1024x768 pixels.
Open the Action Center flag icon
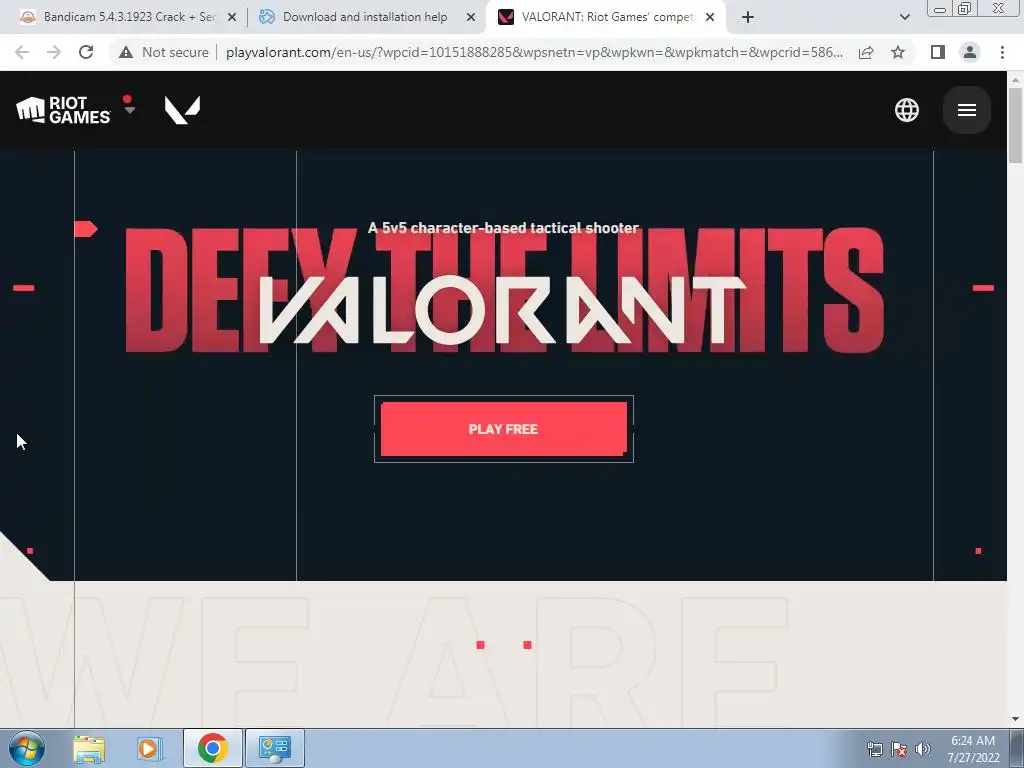tap(899, 749)
